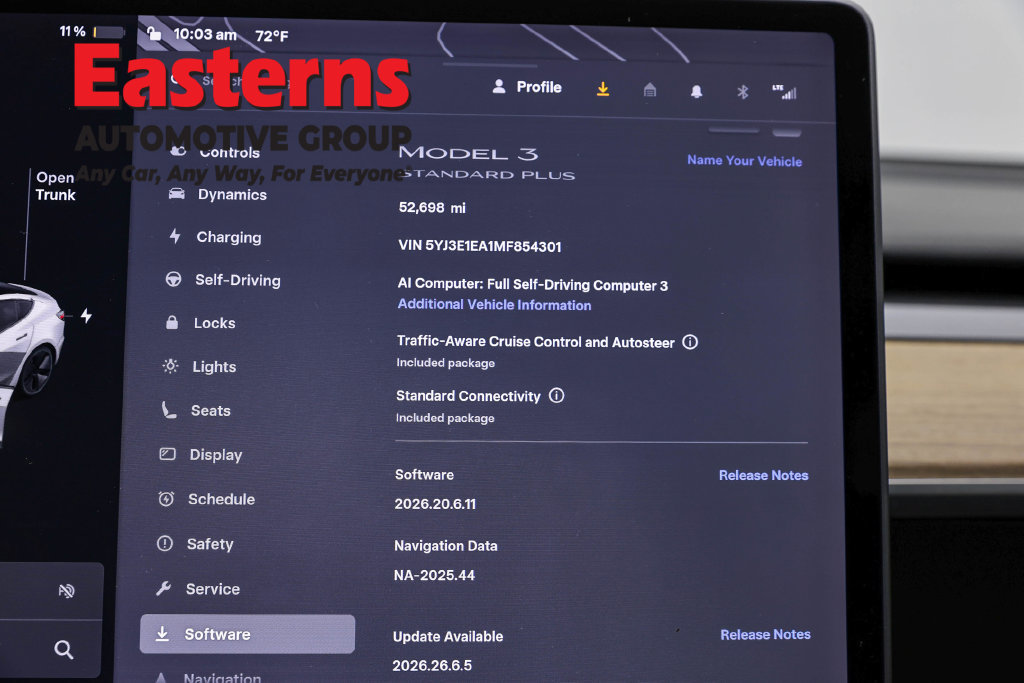Open the garage HomeLink icon

650,90
